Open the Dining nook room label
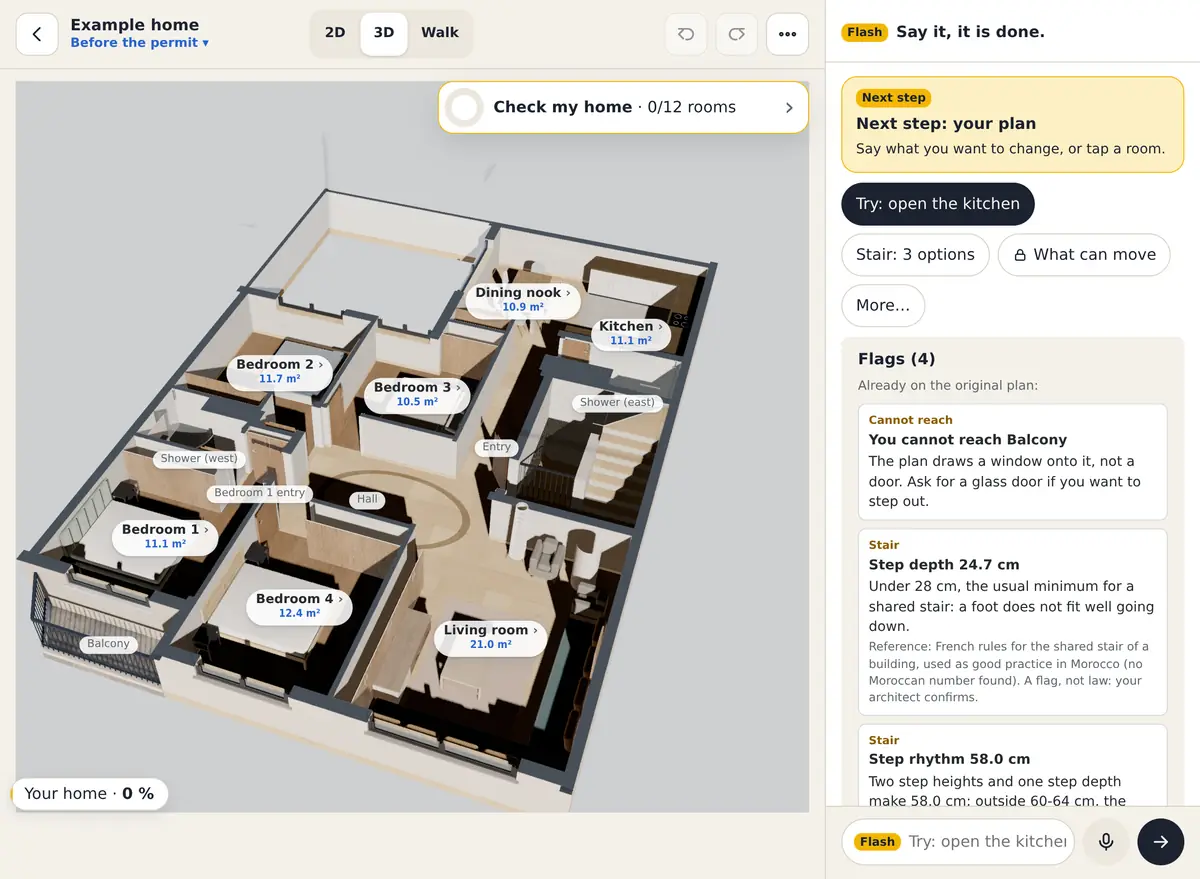The image size is (1200, 879). pos(522,299)
